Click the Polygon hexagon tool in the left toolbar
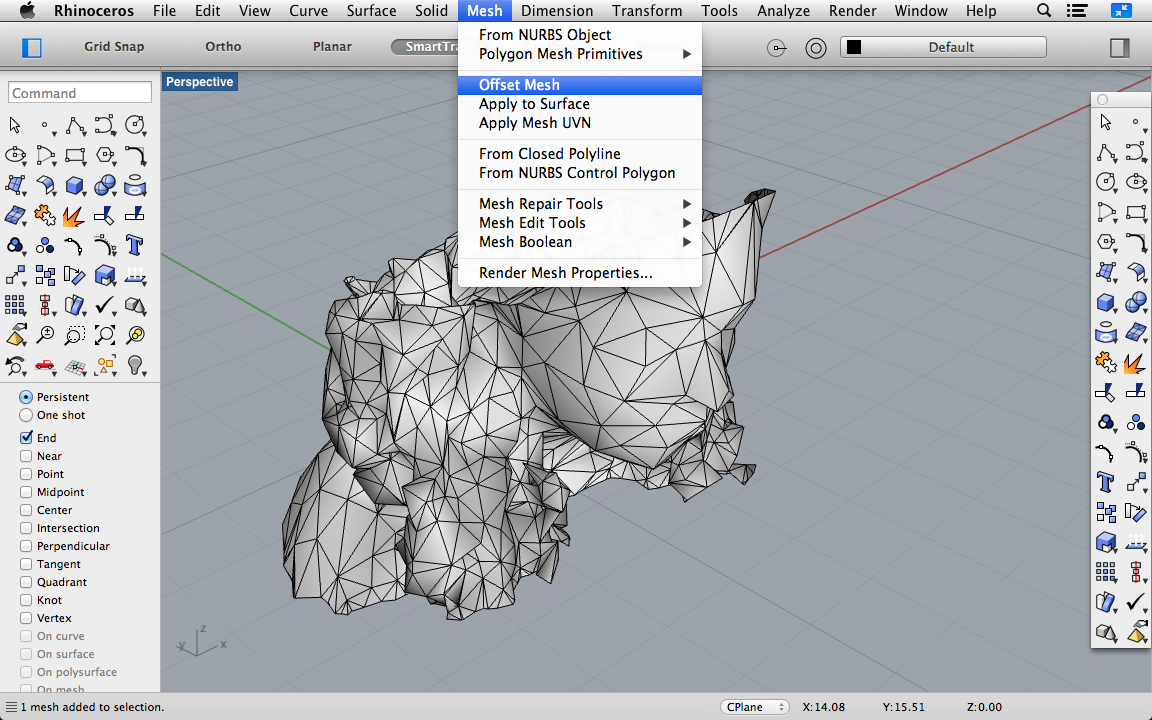Screen dimensions: 1152x720 (x=105, y=155)
